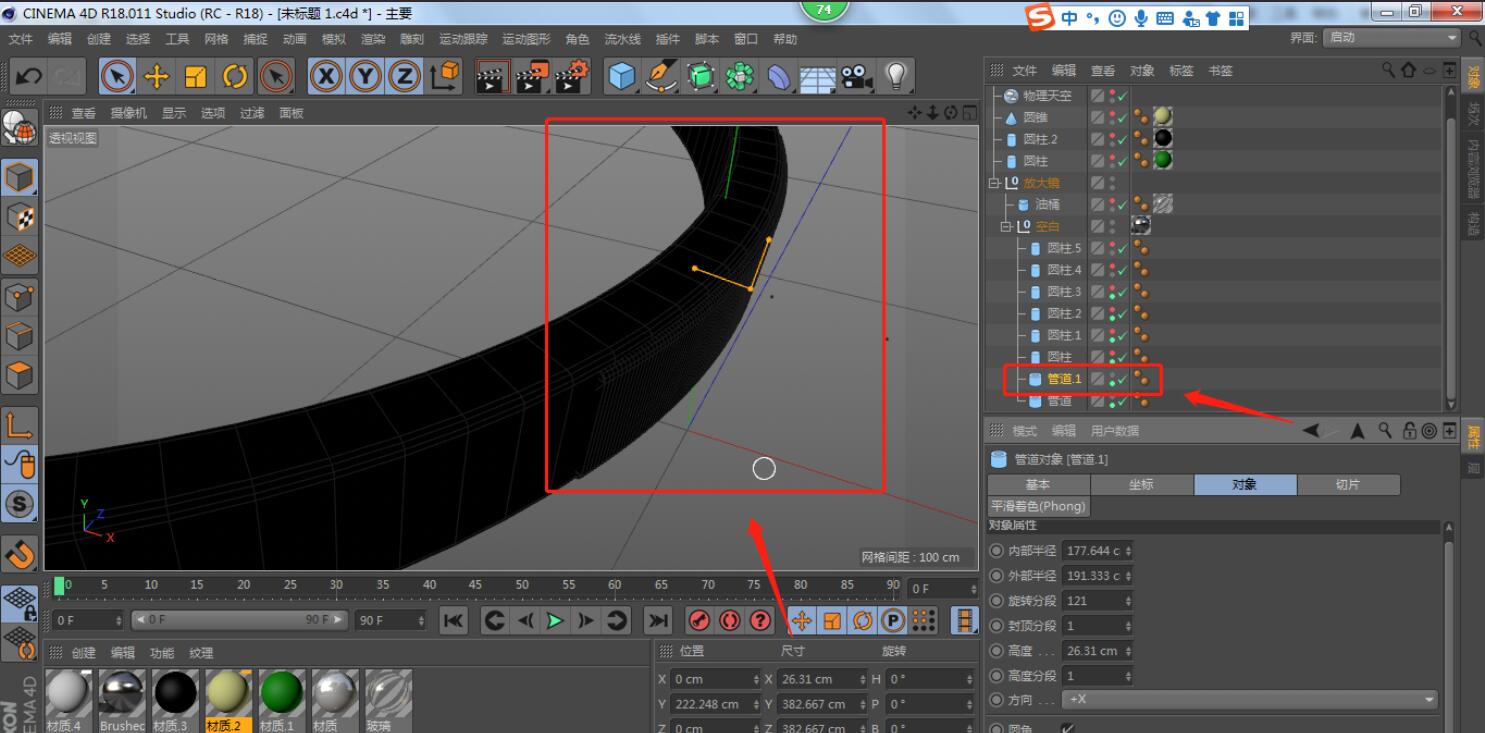Open the Subdivision Surface generator icon
Viewport: 1485px width, 733px height.
pyautogui.click(x=701, y=77)
